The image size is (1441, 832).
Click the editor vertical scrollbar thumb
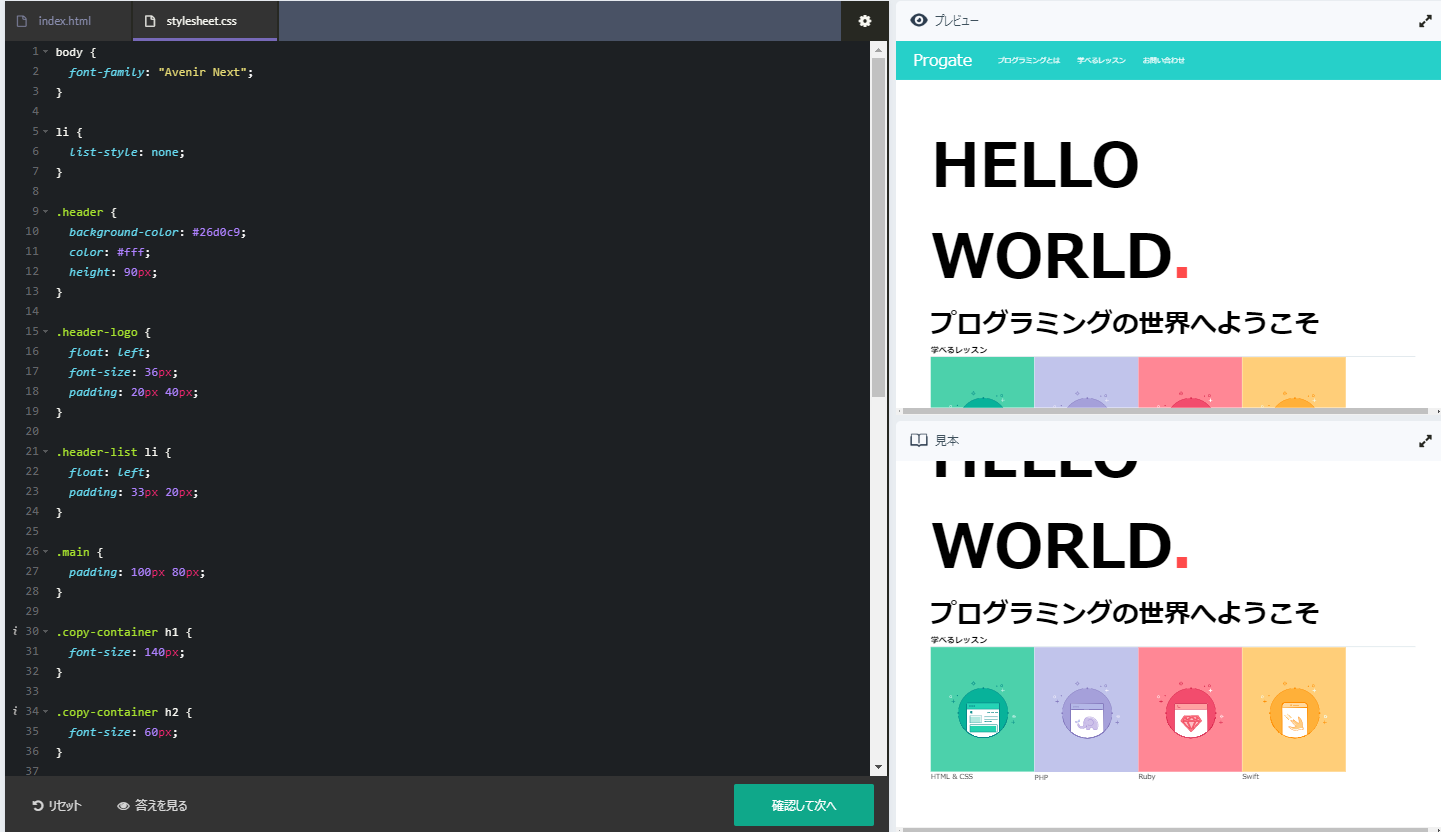[x=878, y=227]
